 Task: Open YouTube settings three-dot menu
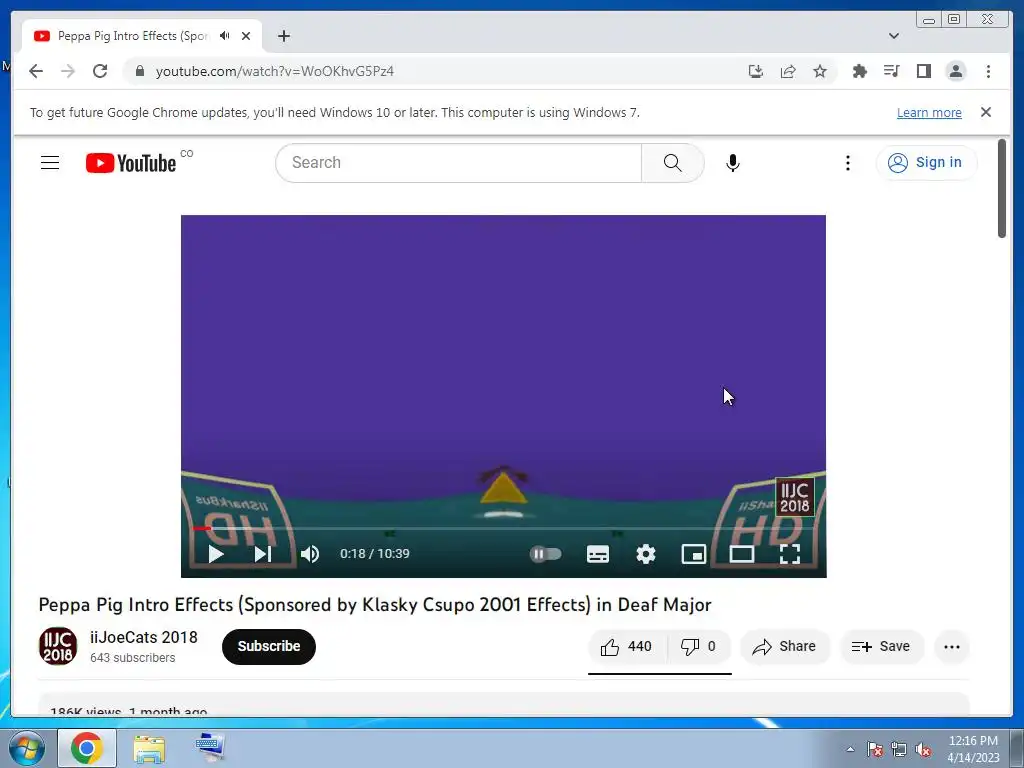pyautogui.click(x=848, y=163)
